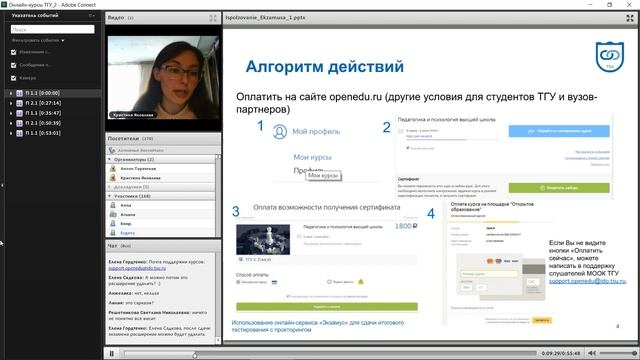Click the playback time counter
640x360 pixels.
(x=561, y=353)
